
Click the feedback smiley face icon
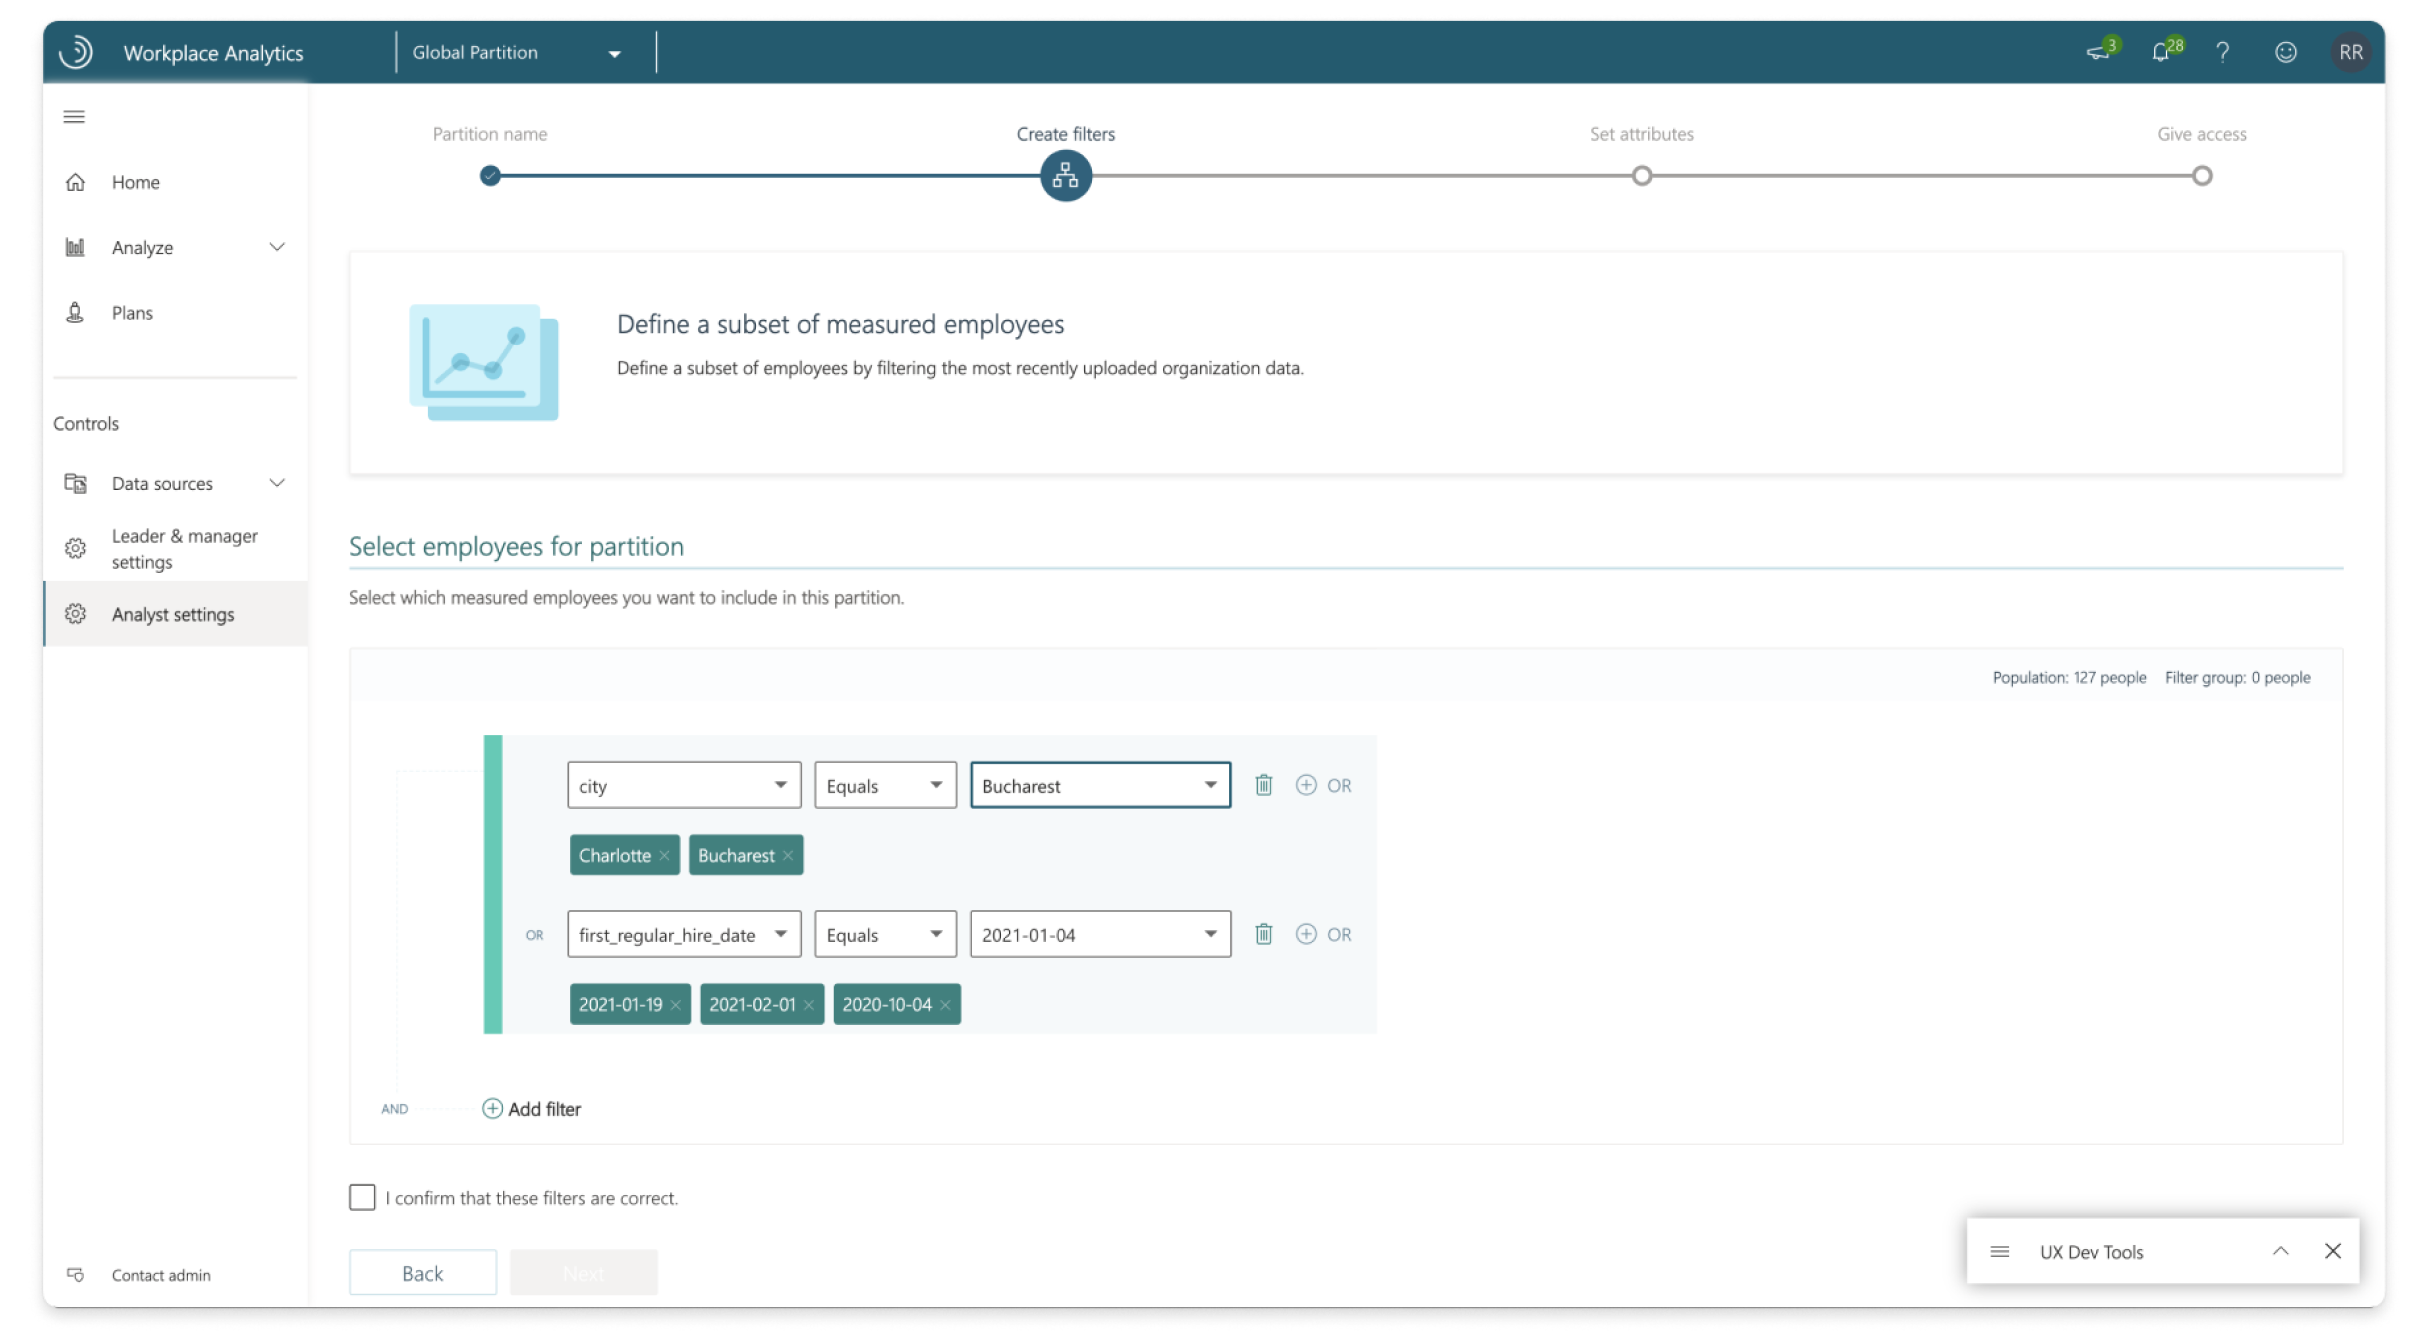pos(2286,52)
